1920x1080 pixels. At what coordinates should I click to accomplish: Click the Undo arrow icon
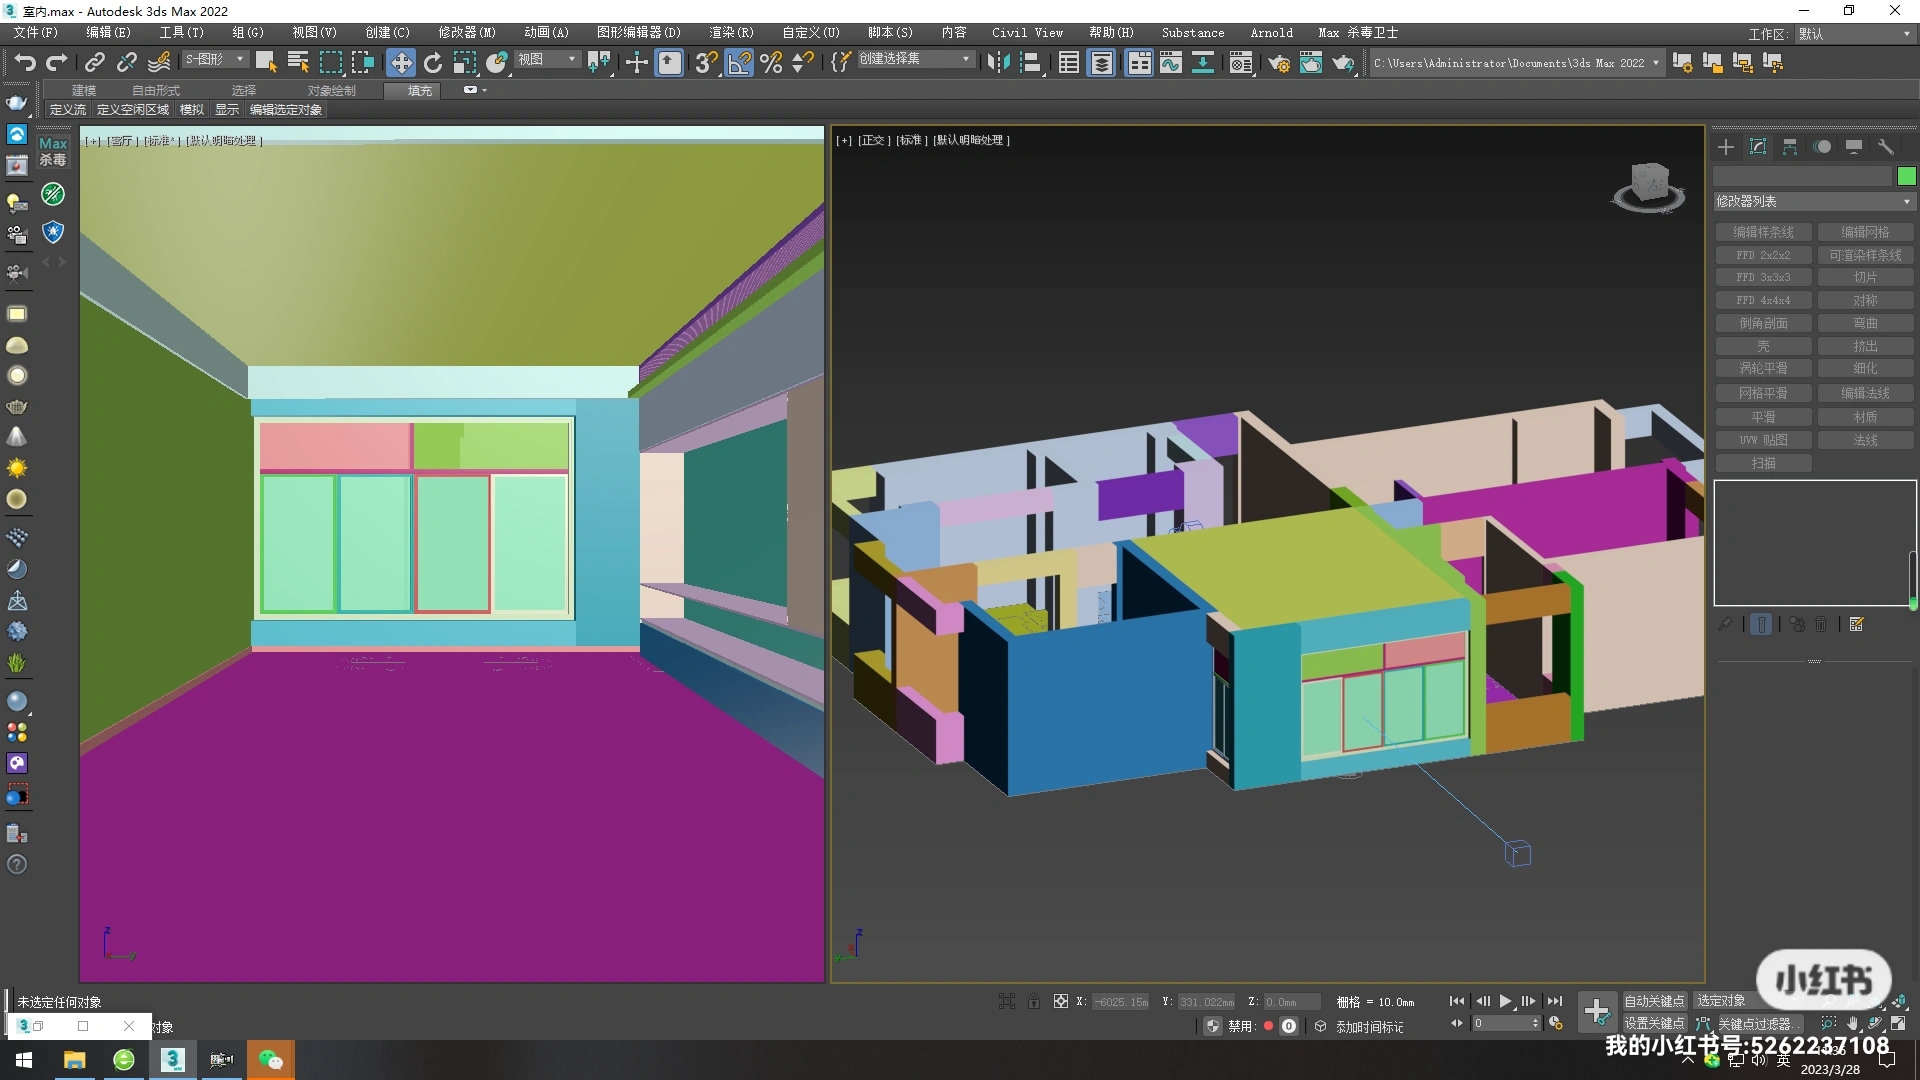[24, 63]
